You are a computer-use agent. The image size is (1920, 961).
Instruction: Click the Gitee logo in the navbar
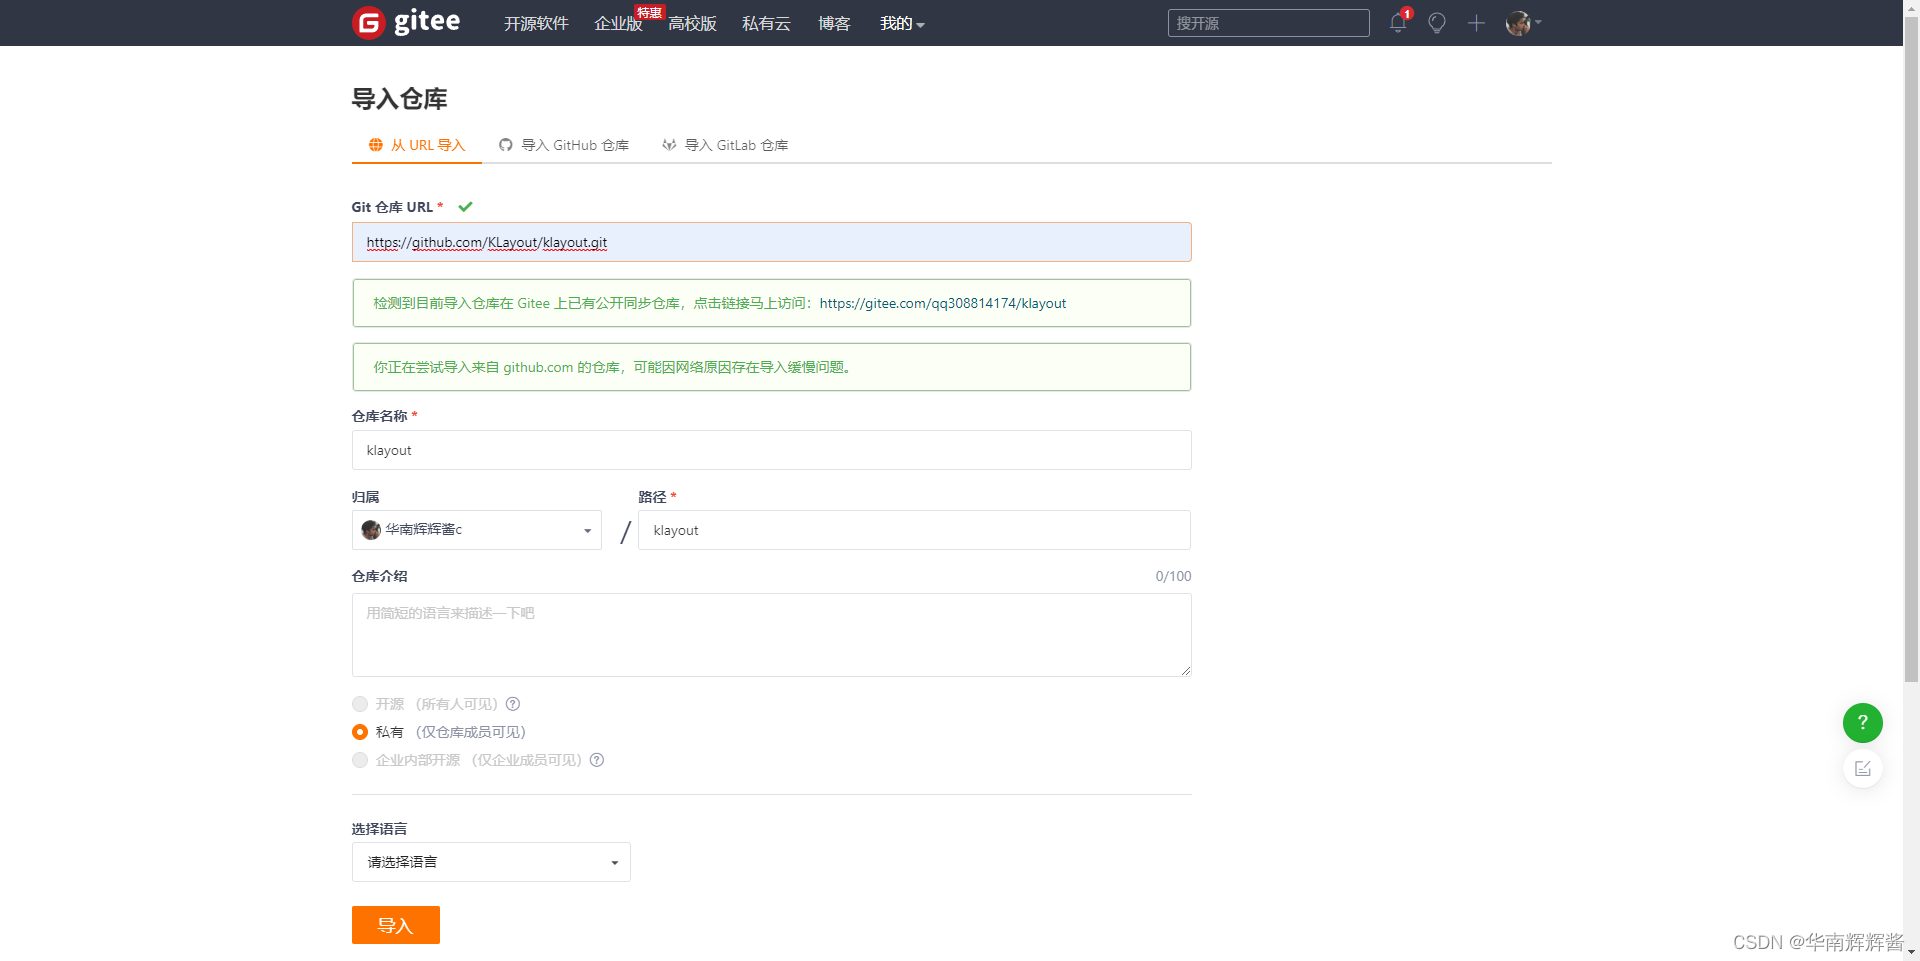[405, 22]
